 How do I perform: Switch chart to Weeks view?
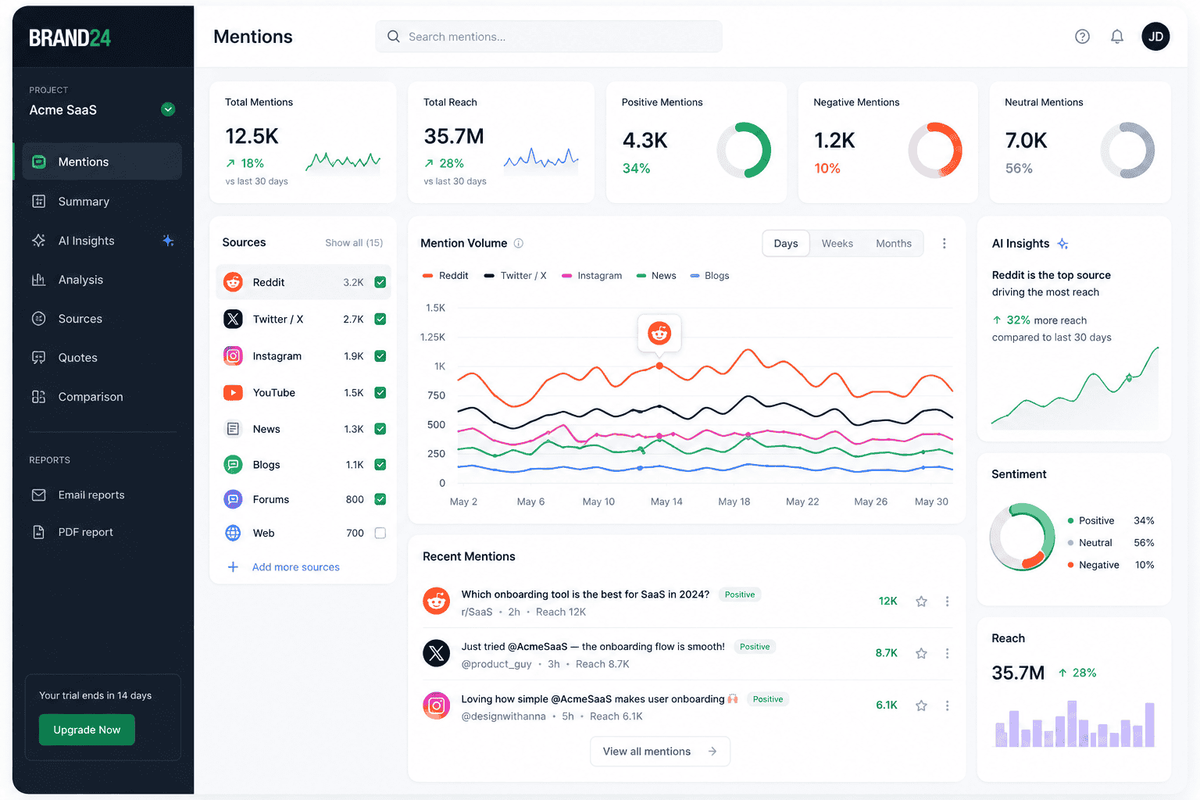click(x=837, y=243)
